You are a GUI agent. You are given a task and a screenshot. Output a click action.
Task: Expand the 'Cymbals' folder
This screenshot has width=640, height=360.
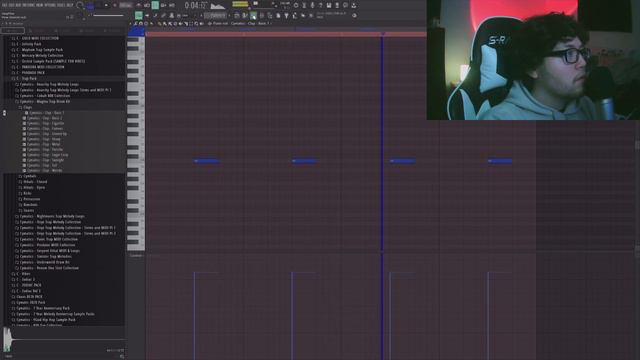coord(30,176)
